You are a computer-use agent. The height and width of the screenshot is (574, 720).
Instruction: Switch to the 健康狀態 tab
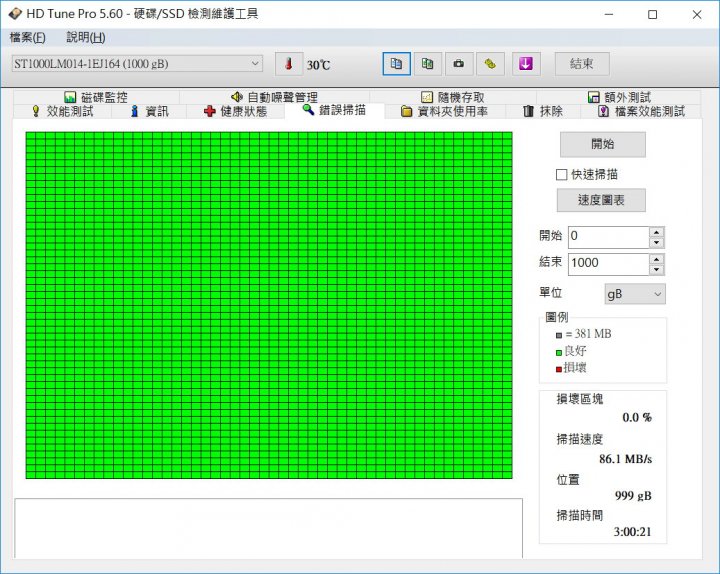pos(236,111)
